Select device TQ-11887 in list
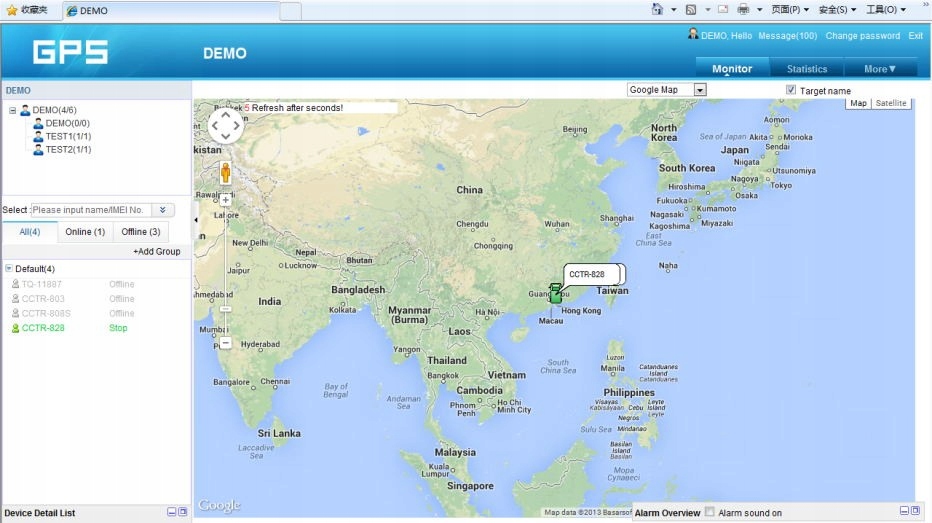Viewport: 932px width, 523px height. click(41, 284)
